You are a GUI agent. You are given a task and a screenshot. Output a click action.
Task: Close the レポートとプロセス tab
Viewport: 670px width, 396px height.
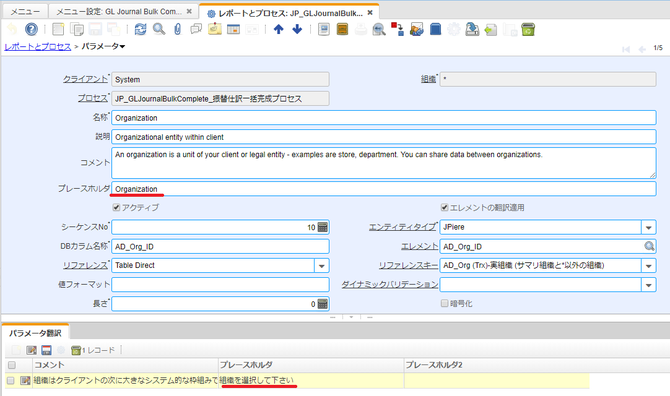370,13
